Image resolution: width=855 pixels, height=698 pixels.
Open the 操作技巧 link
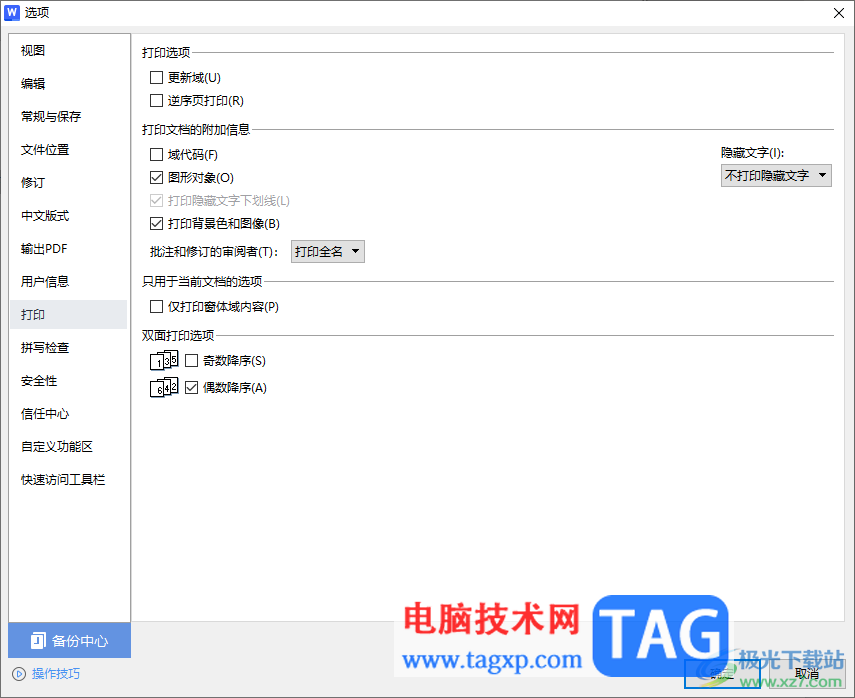[56, 674]
